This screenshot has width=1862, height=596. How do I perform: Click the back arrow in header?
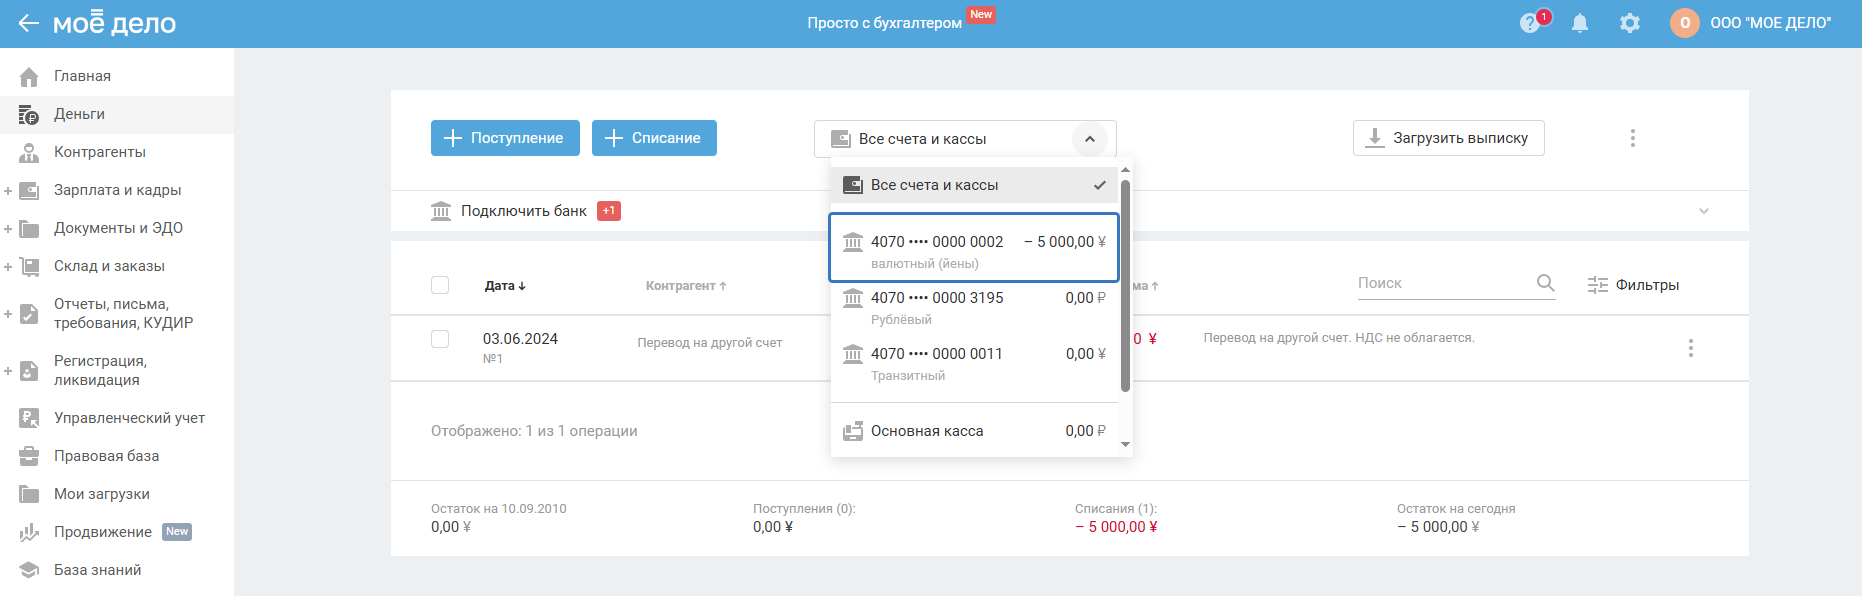(x=28, y=23)
